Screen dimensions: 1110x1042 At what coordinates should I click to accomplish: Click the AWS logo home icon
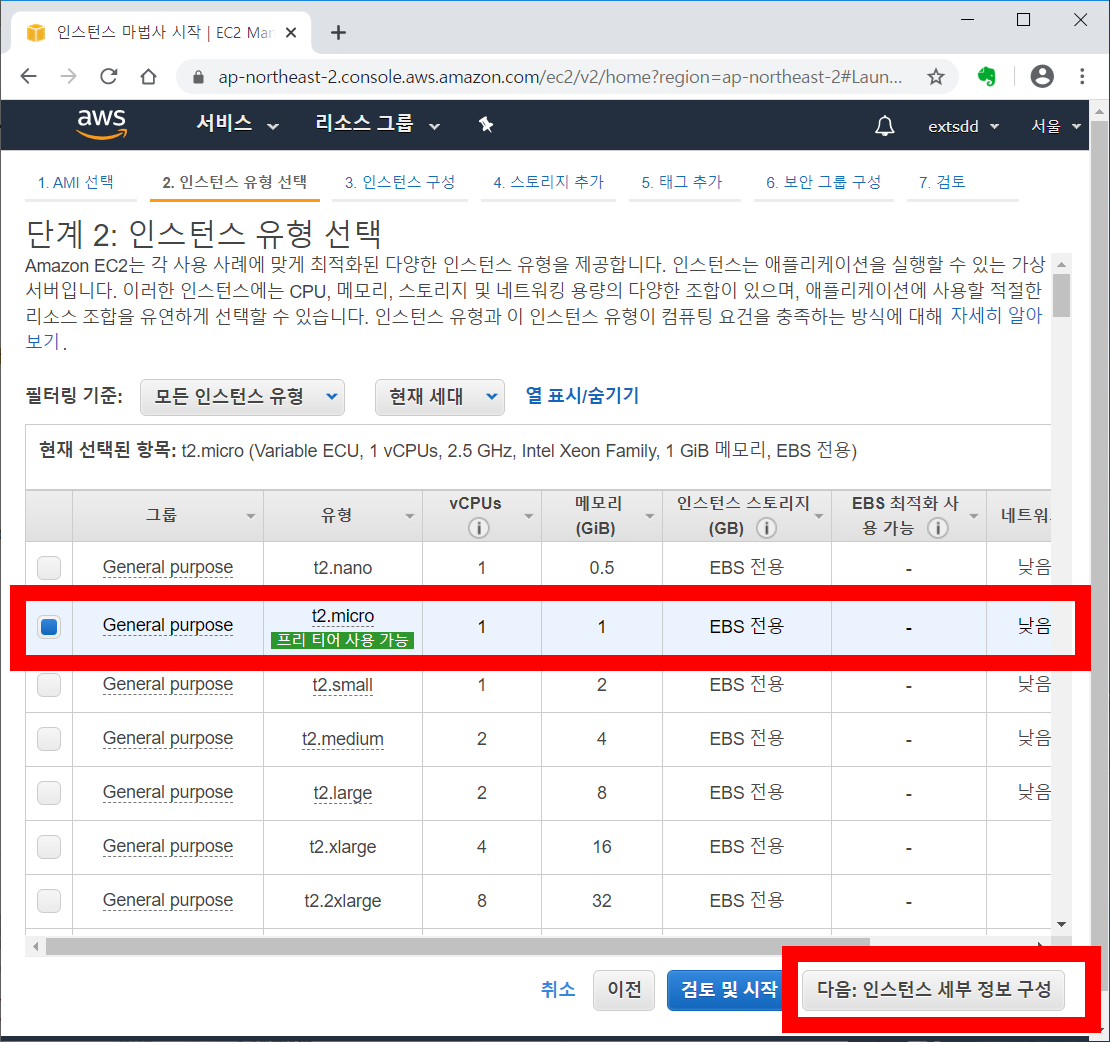coord(101,124)
